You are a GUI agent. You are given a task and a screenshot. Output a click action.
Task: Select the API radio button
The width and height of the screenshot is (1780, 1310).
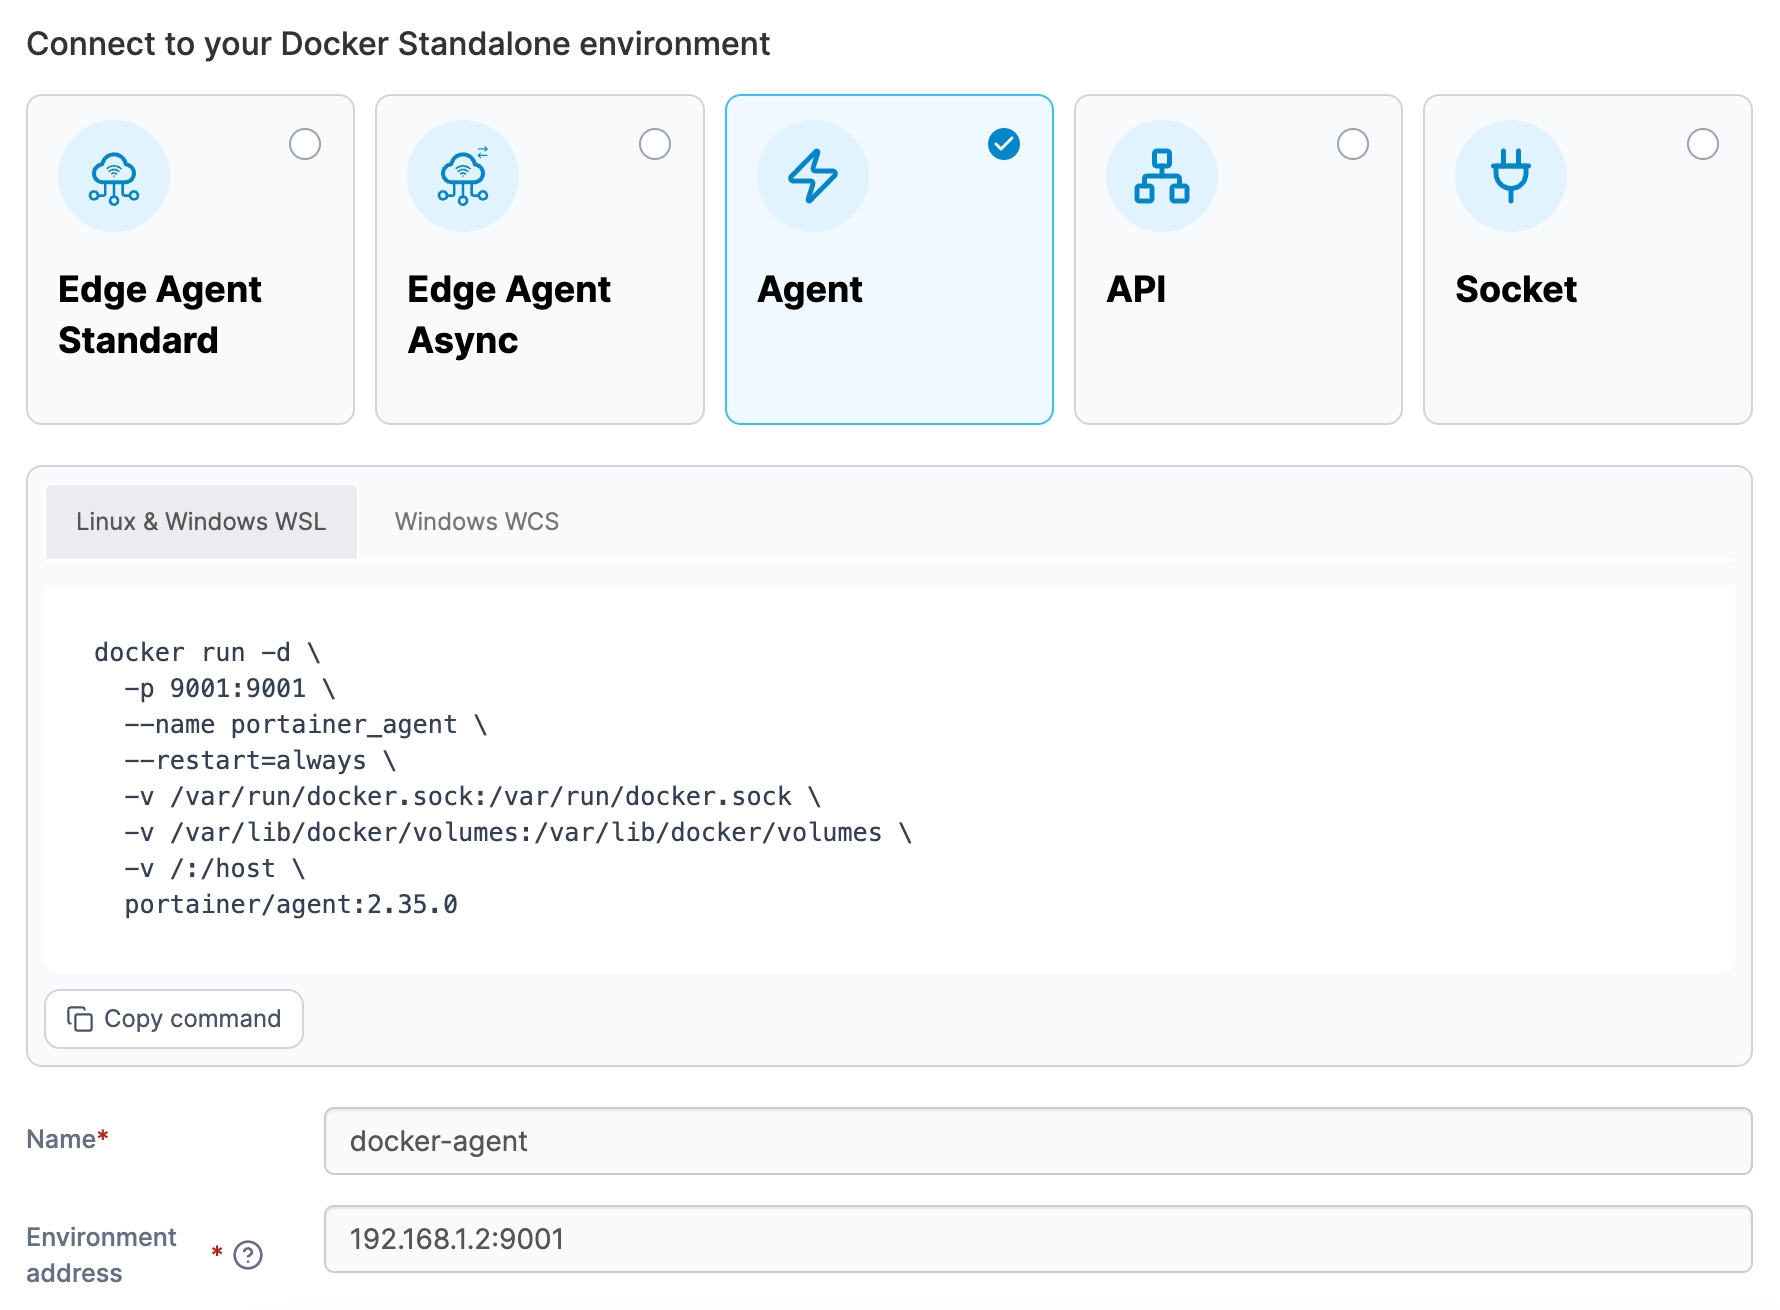(x=1352, y=144)
